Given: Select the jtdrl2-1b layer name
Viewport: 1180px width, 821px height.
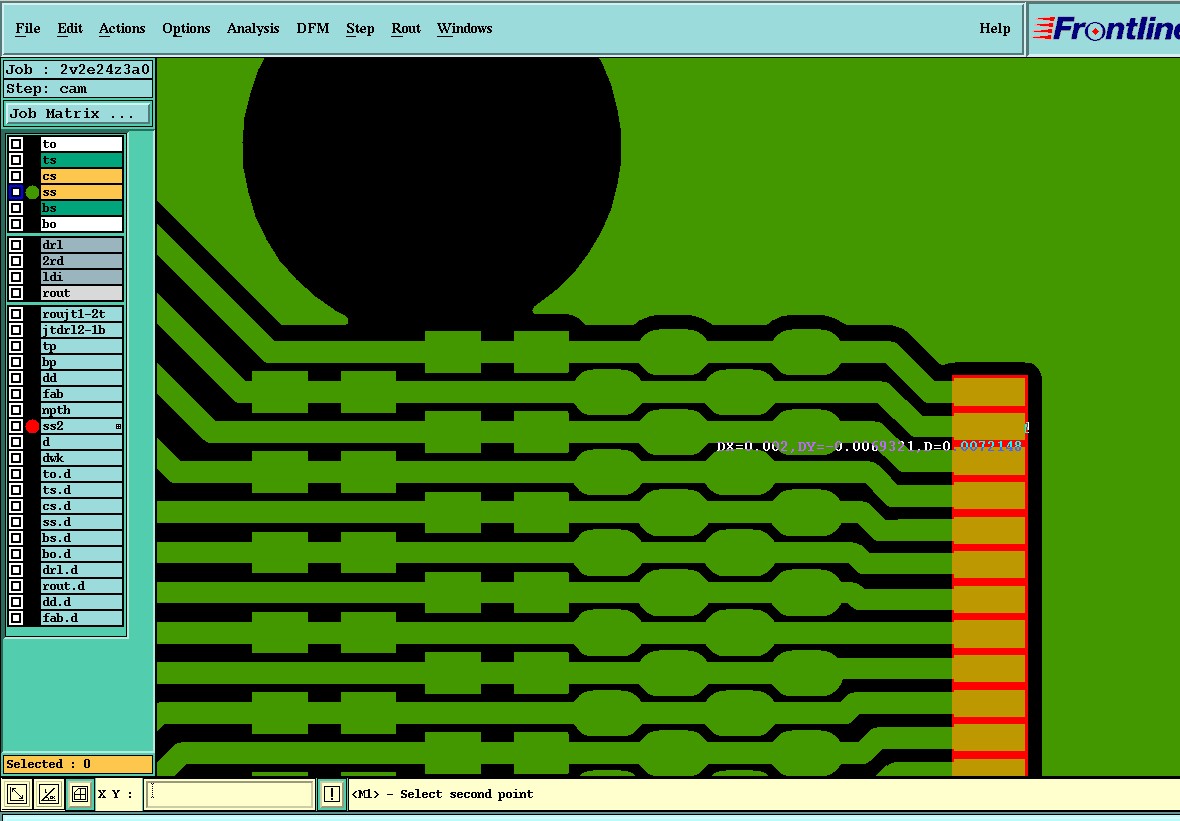Looking at the screenshot, I should [81, 330].
